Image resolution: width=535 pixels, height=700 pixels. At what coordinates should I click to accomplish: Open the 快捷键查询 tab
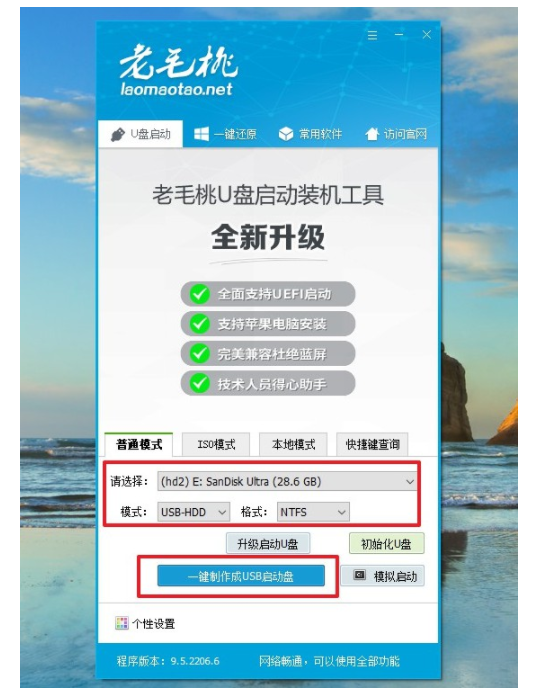372,445
